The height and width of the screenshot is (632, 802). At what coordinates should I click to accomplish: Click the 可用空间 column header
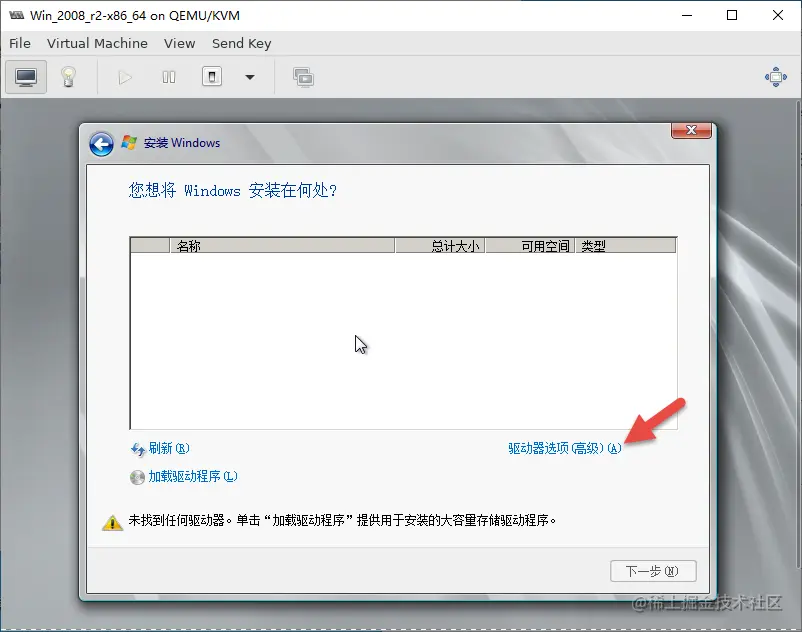click(530, 246)
